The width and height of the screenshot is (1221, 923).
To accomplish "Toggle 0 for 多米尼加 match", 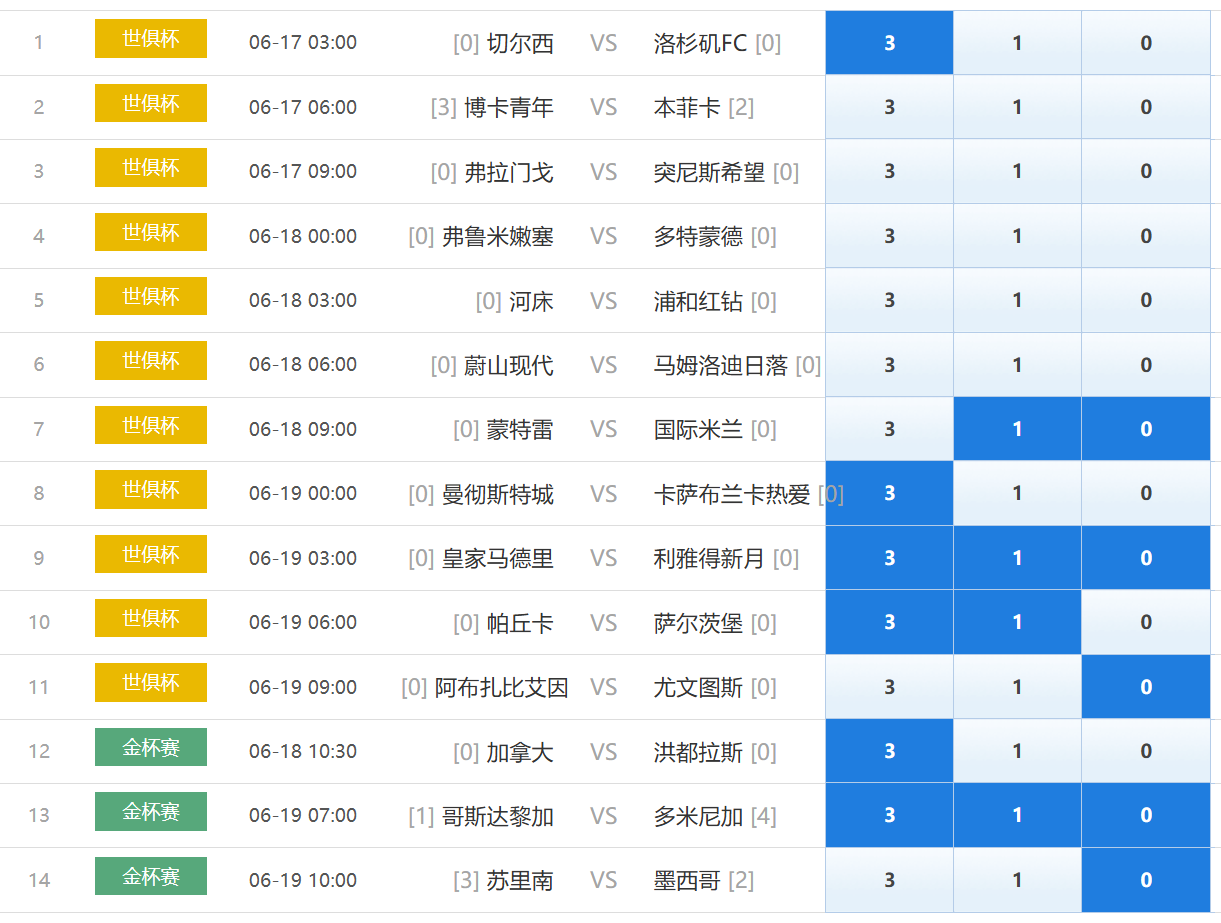I will click(x=1146, y=816).
